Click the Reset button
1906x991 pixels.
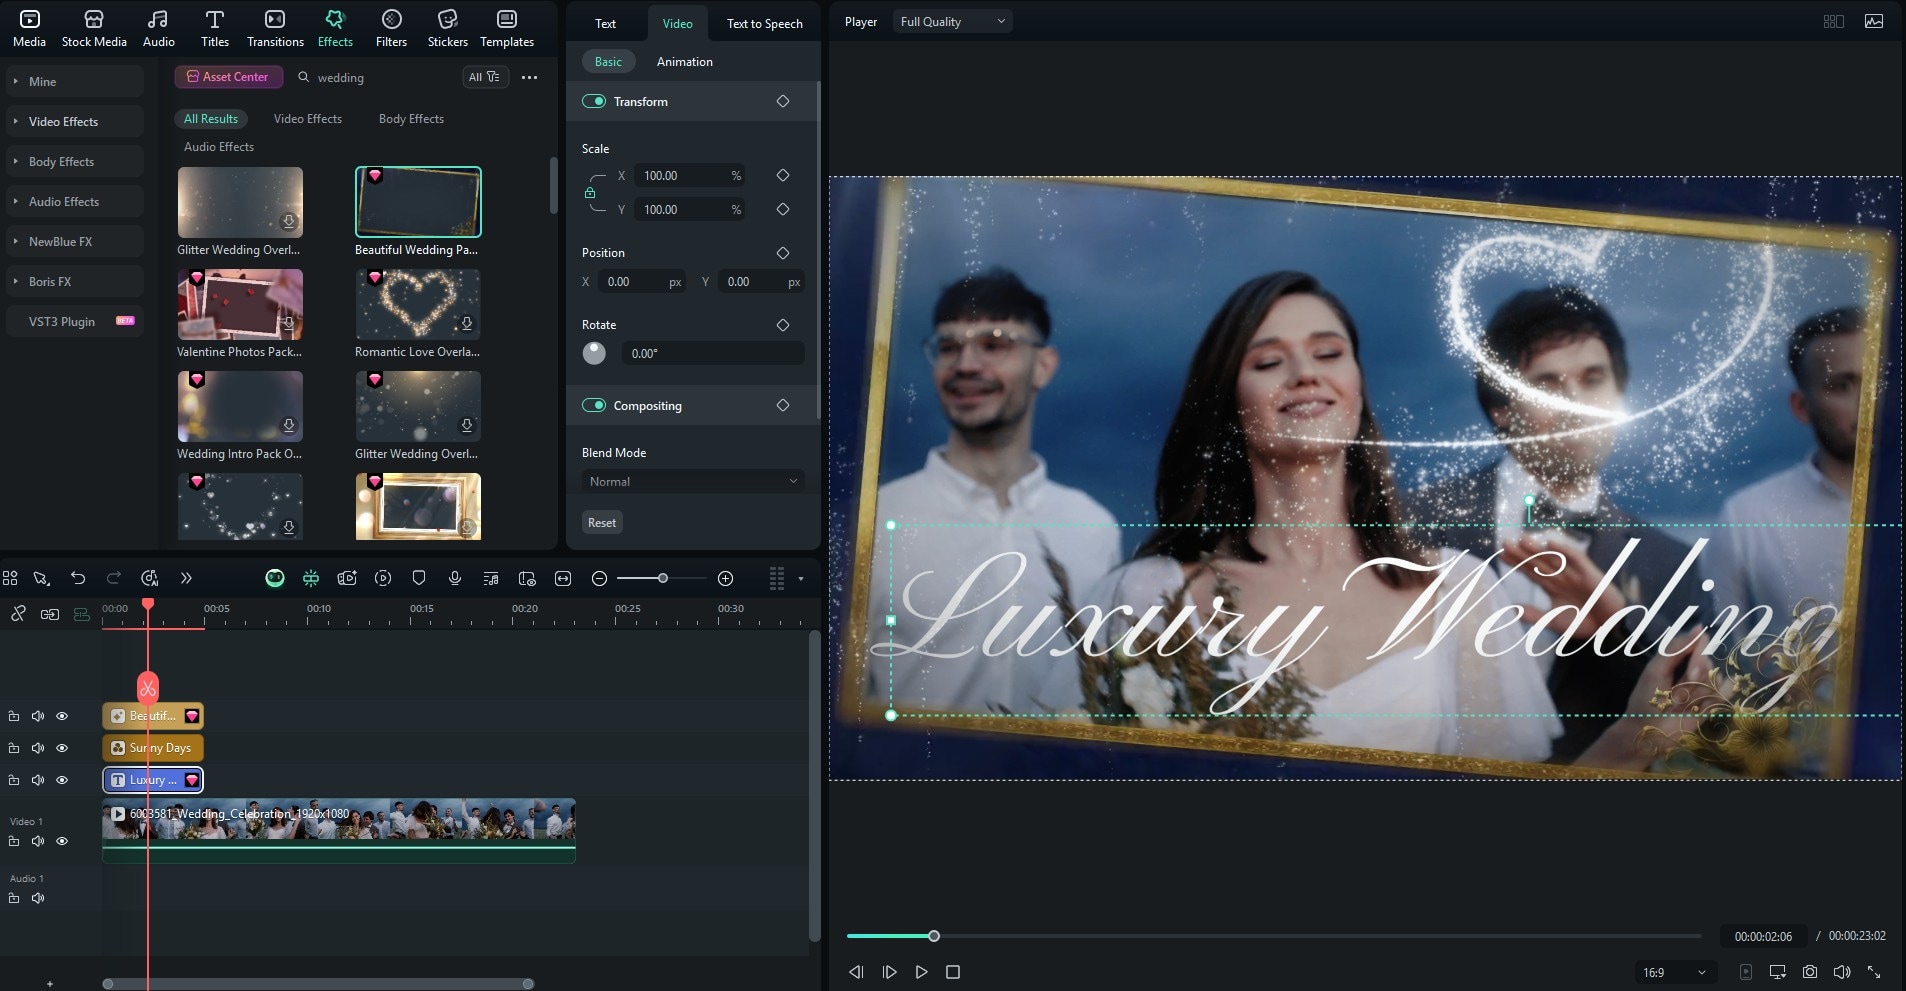pos(602,522)
